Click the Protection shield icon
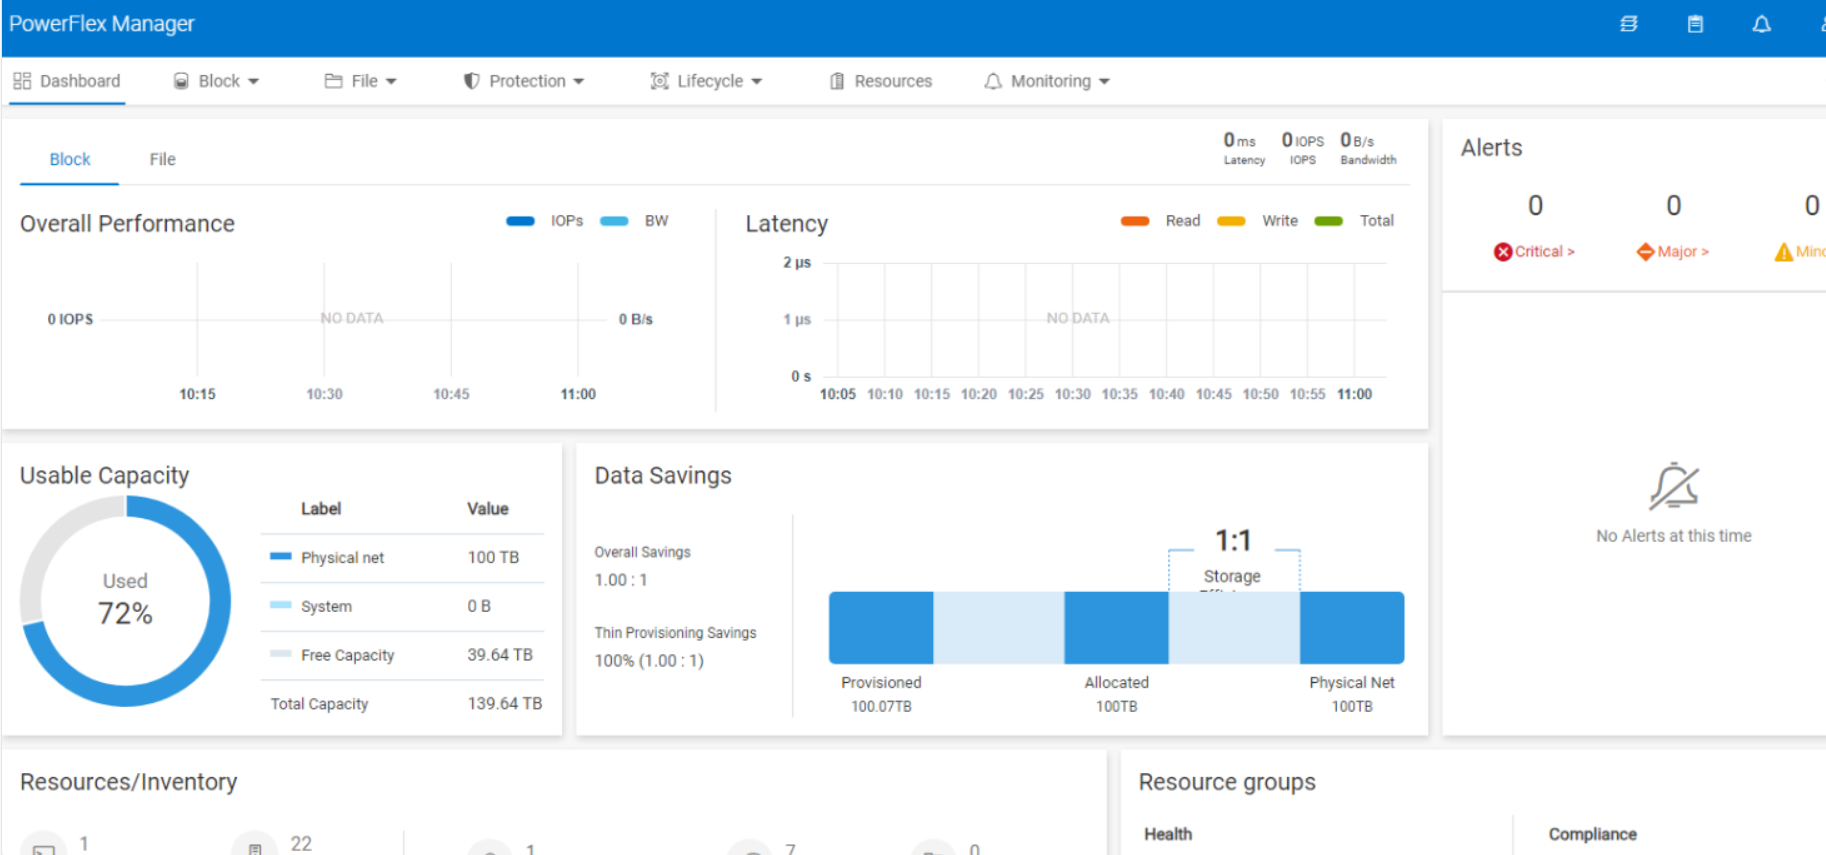This screenshot has height=855, width=1826. click(471, 81)
